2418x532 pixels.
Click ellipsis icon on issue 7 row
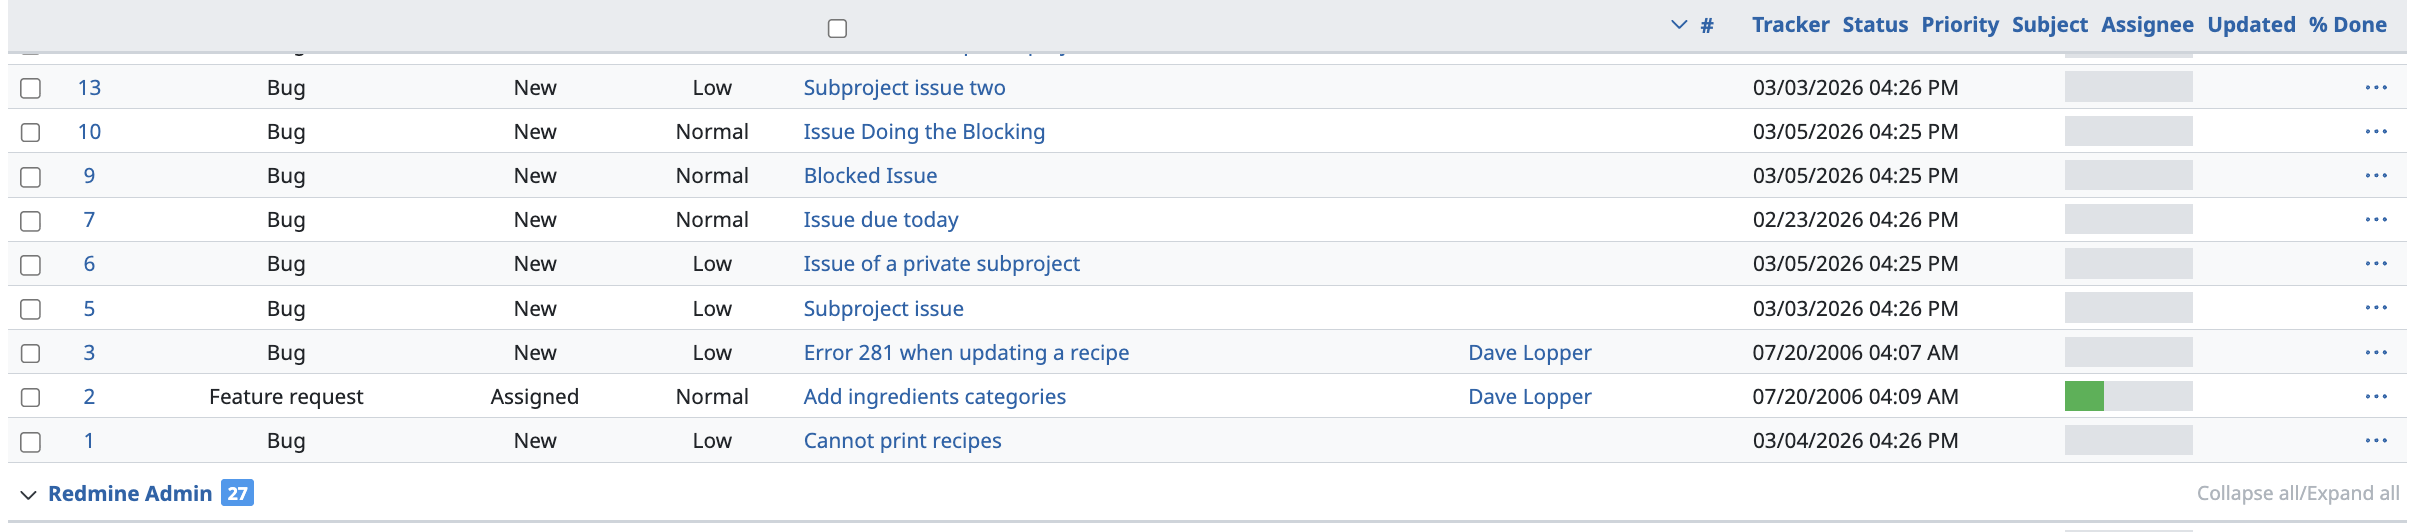pos(2376,220)
